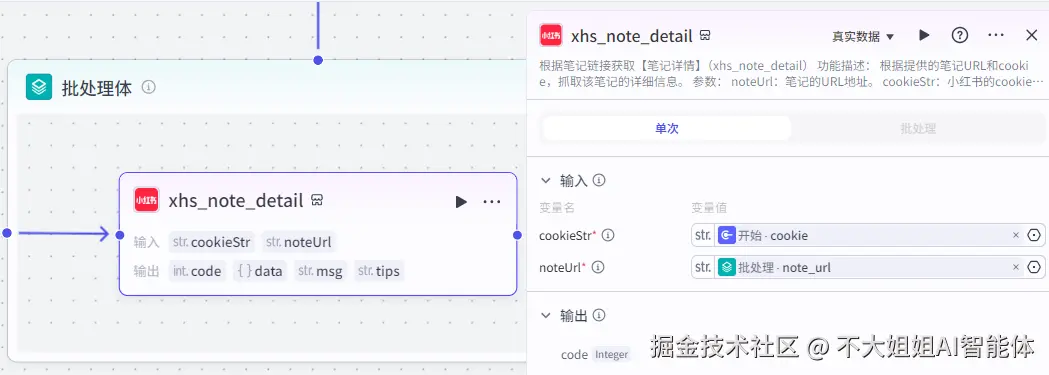This screenshot has width=1049, height=375.
Task: Click the cookieStr input tag on node
Action: tap(211, 242)
